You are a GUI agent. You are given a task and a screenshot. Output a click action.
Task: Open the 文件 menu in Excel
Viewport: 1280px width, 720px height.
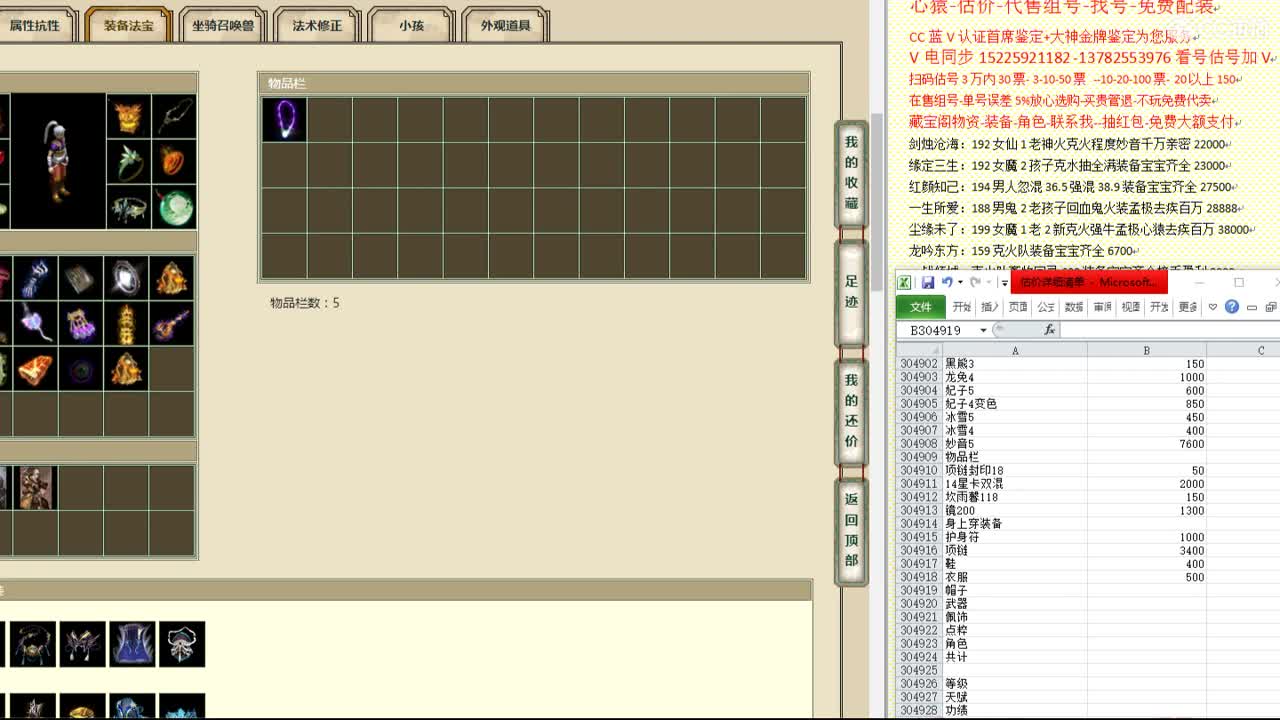(x=919, y=307)
